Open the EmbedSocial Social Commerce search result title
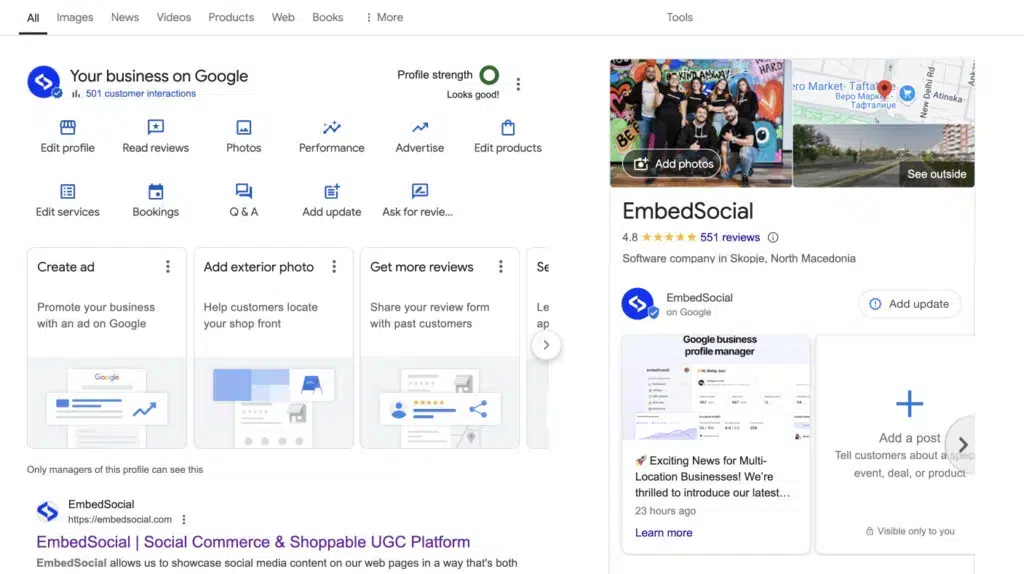The width and height of the screenshot is (1024, 574). 253,542
